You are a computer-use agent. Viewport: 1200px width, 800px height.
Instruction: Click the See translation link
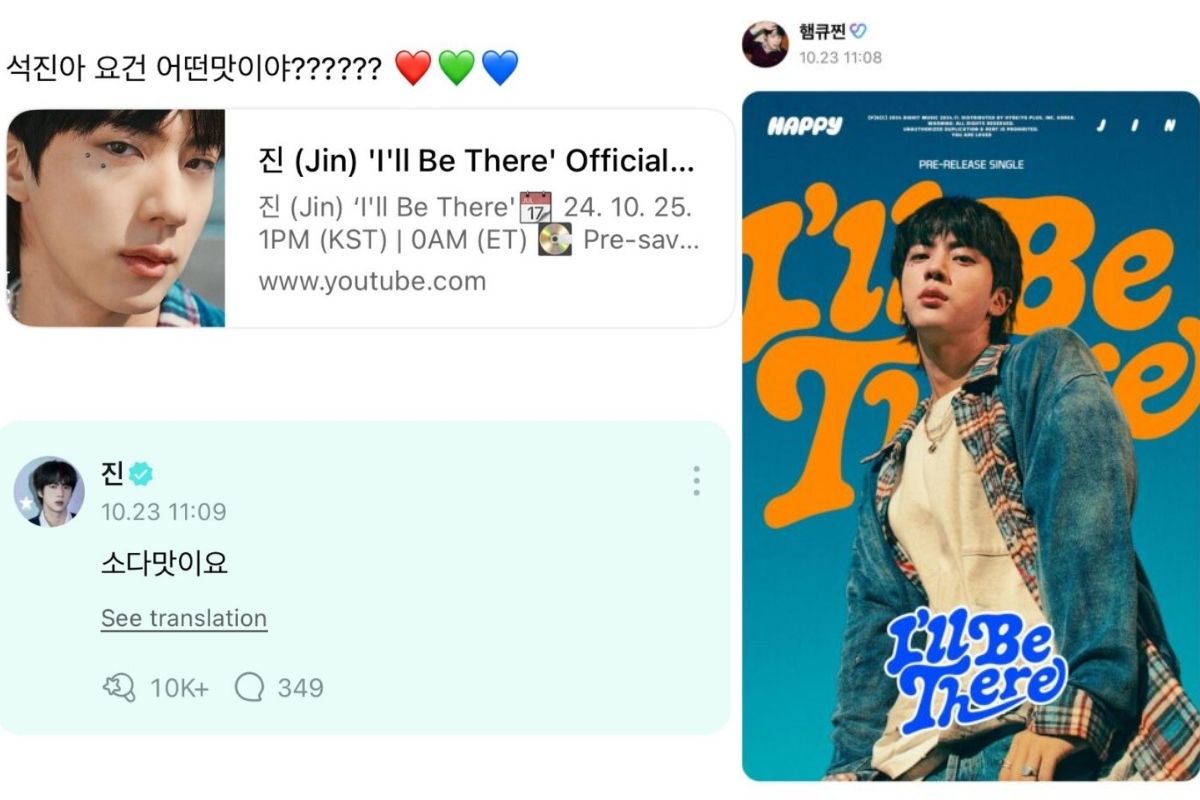click(184, 618)
